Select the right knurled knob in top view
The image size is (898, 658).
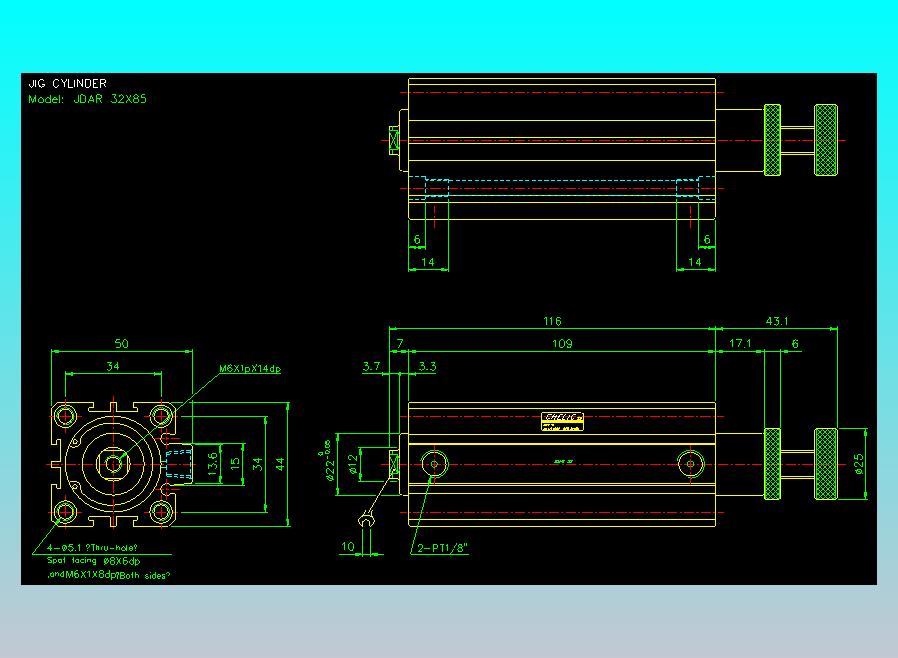point(826,140)
